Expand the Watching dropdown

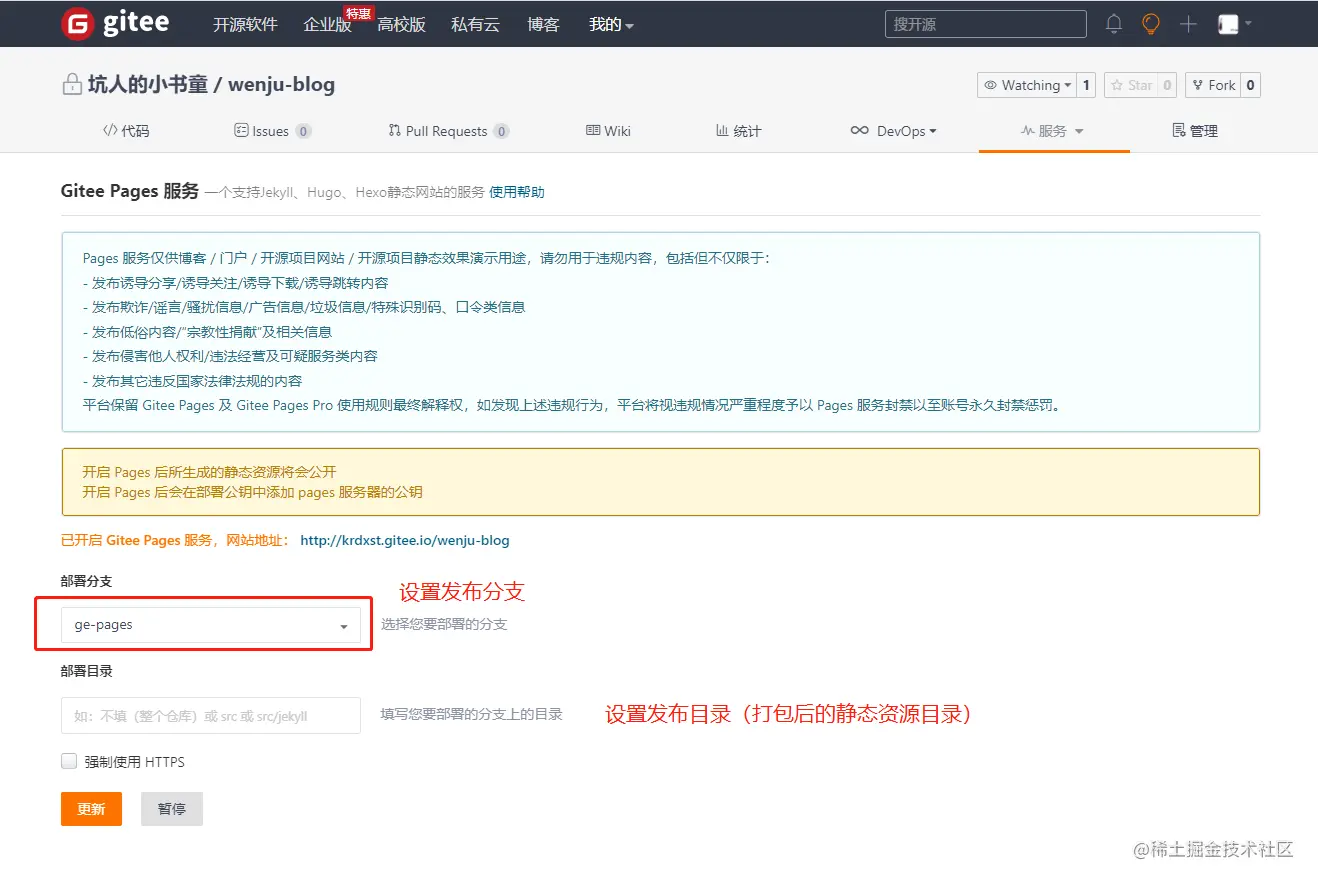tap(1026, 85)
